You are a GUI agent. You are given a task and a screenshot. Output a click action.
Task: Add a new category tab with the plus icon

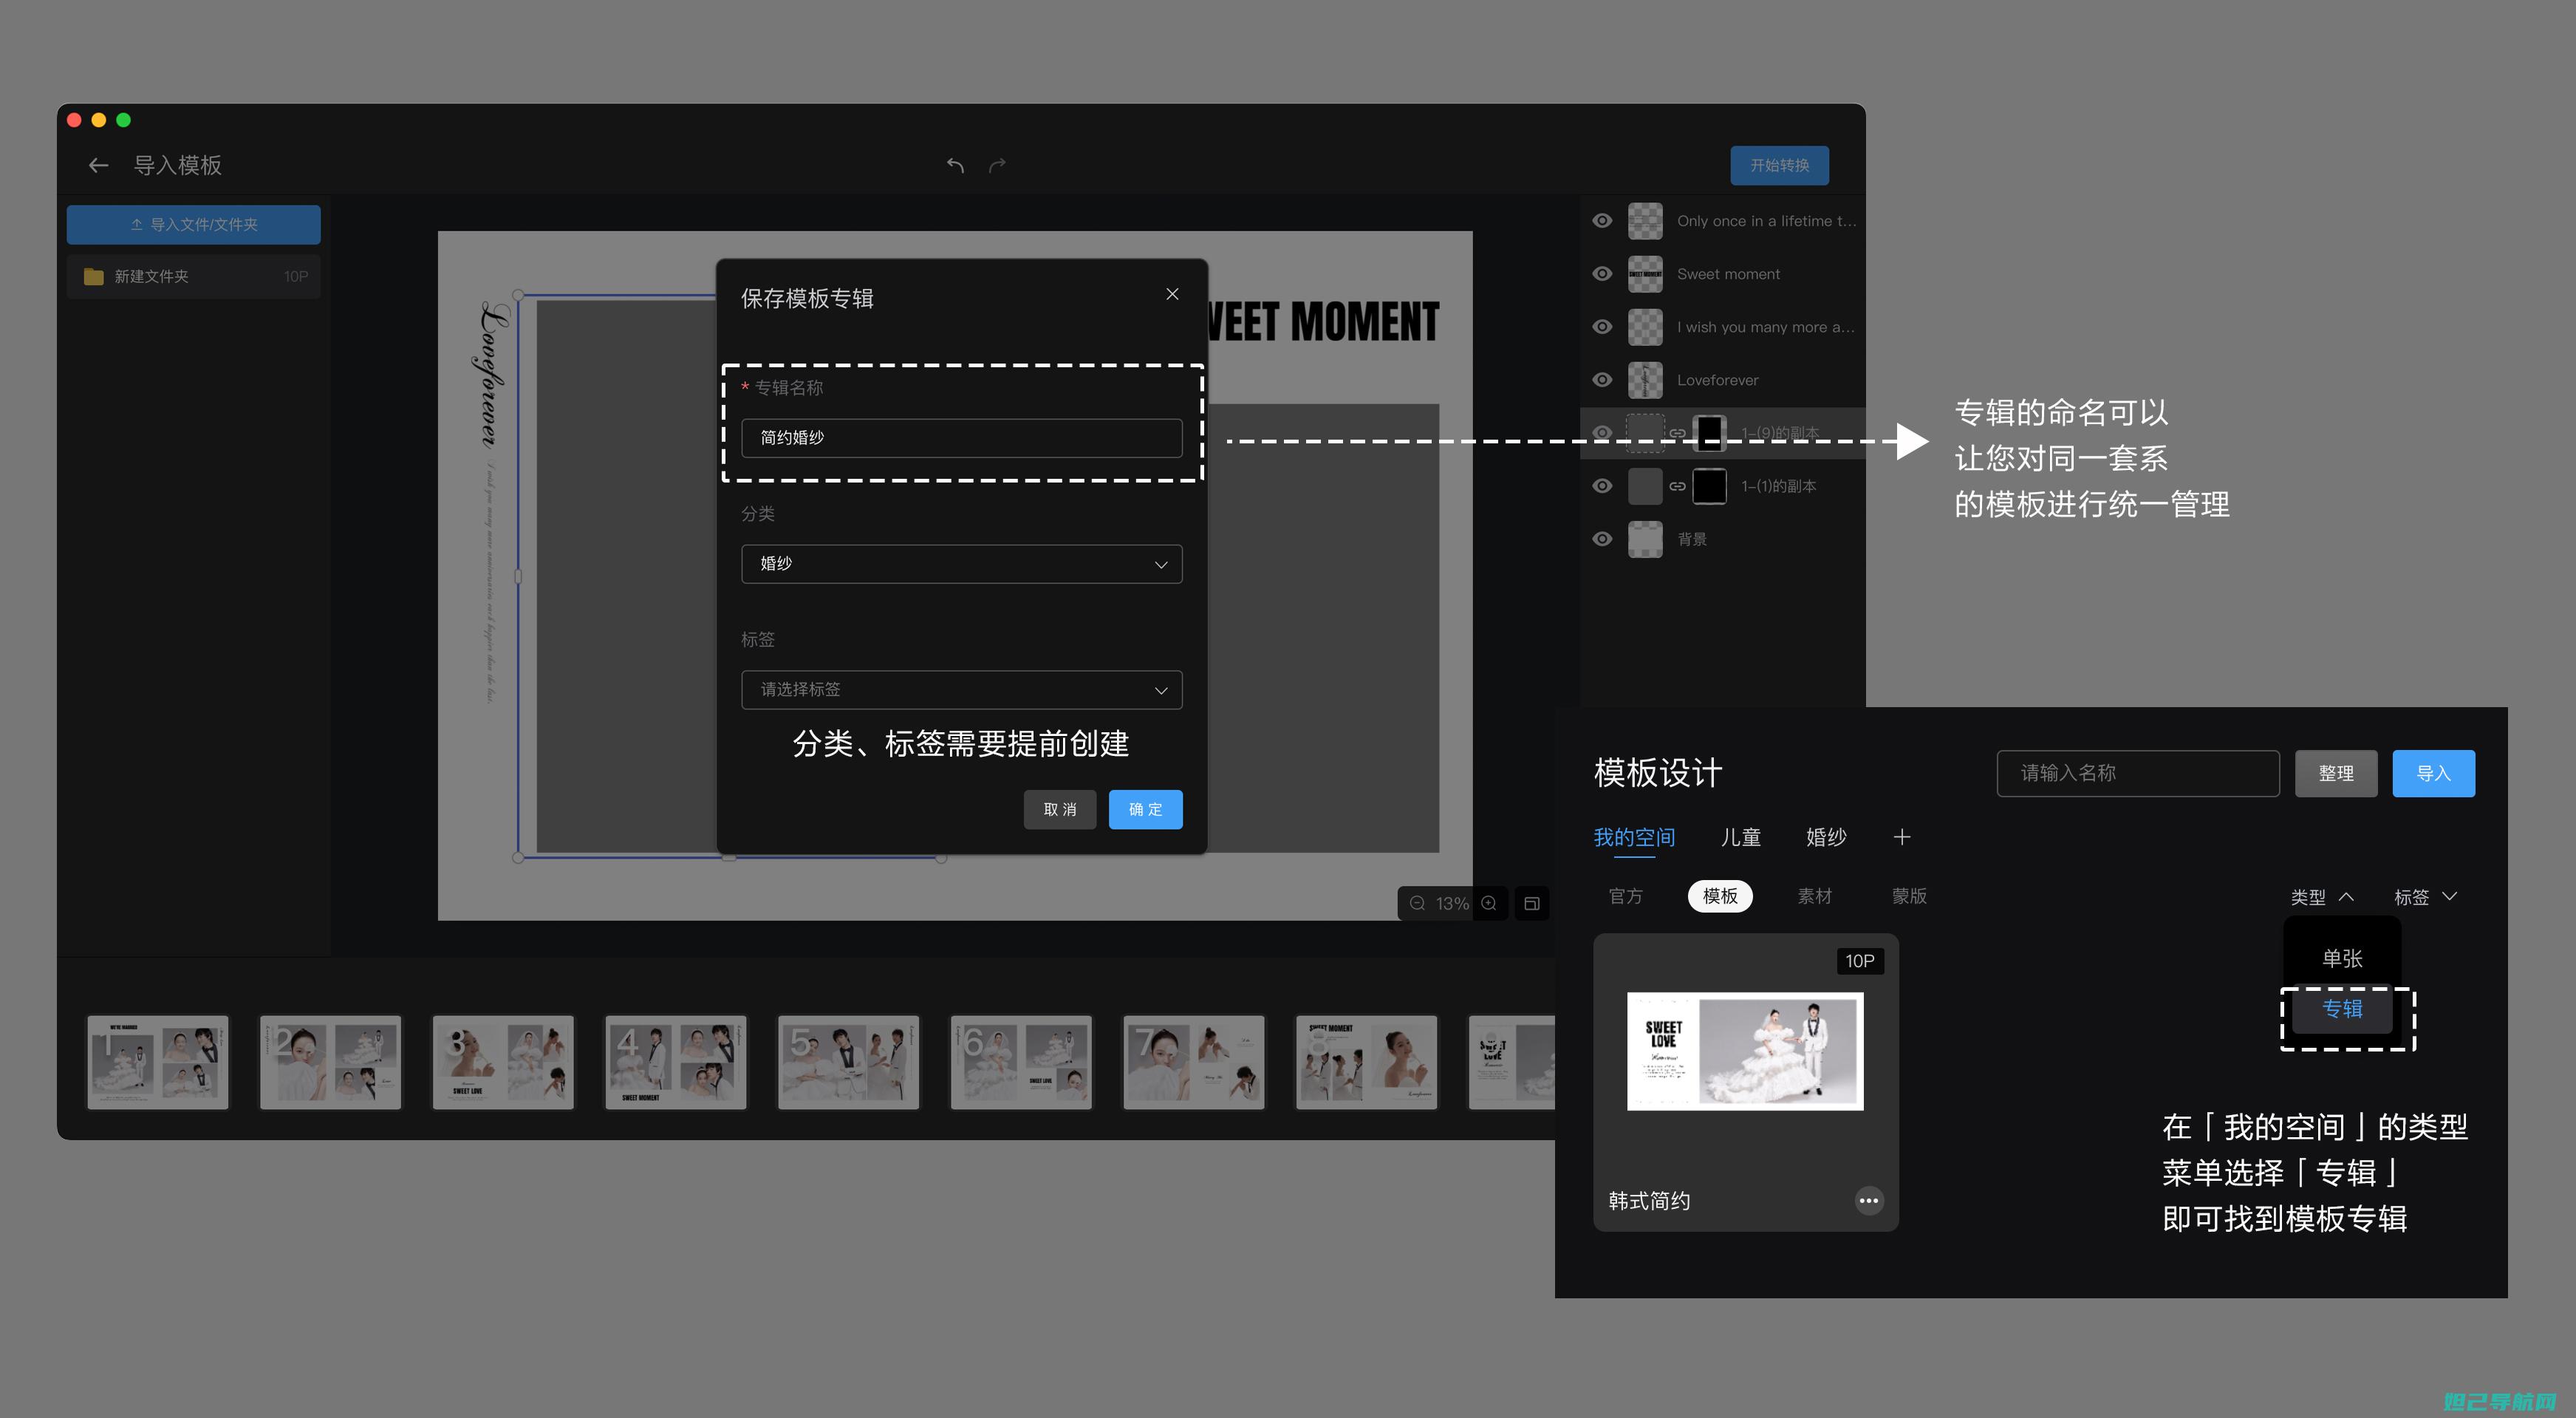1901,837
